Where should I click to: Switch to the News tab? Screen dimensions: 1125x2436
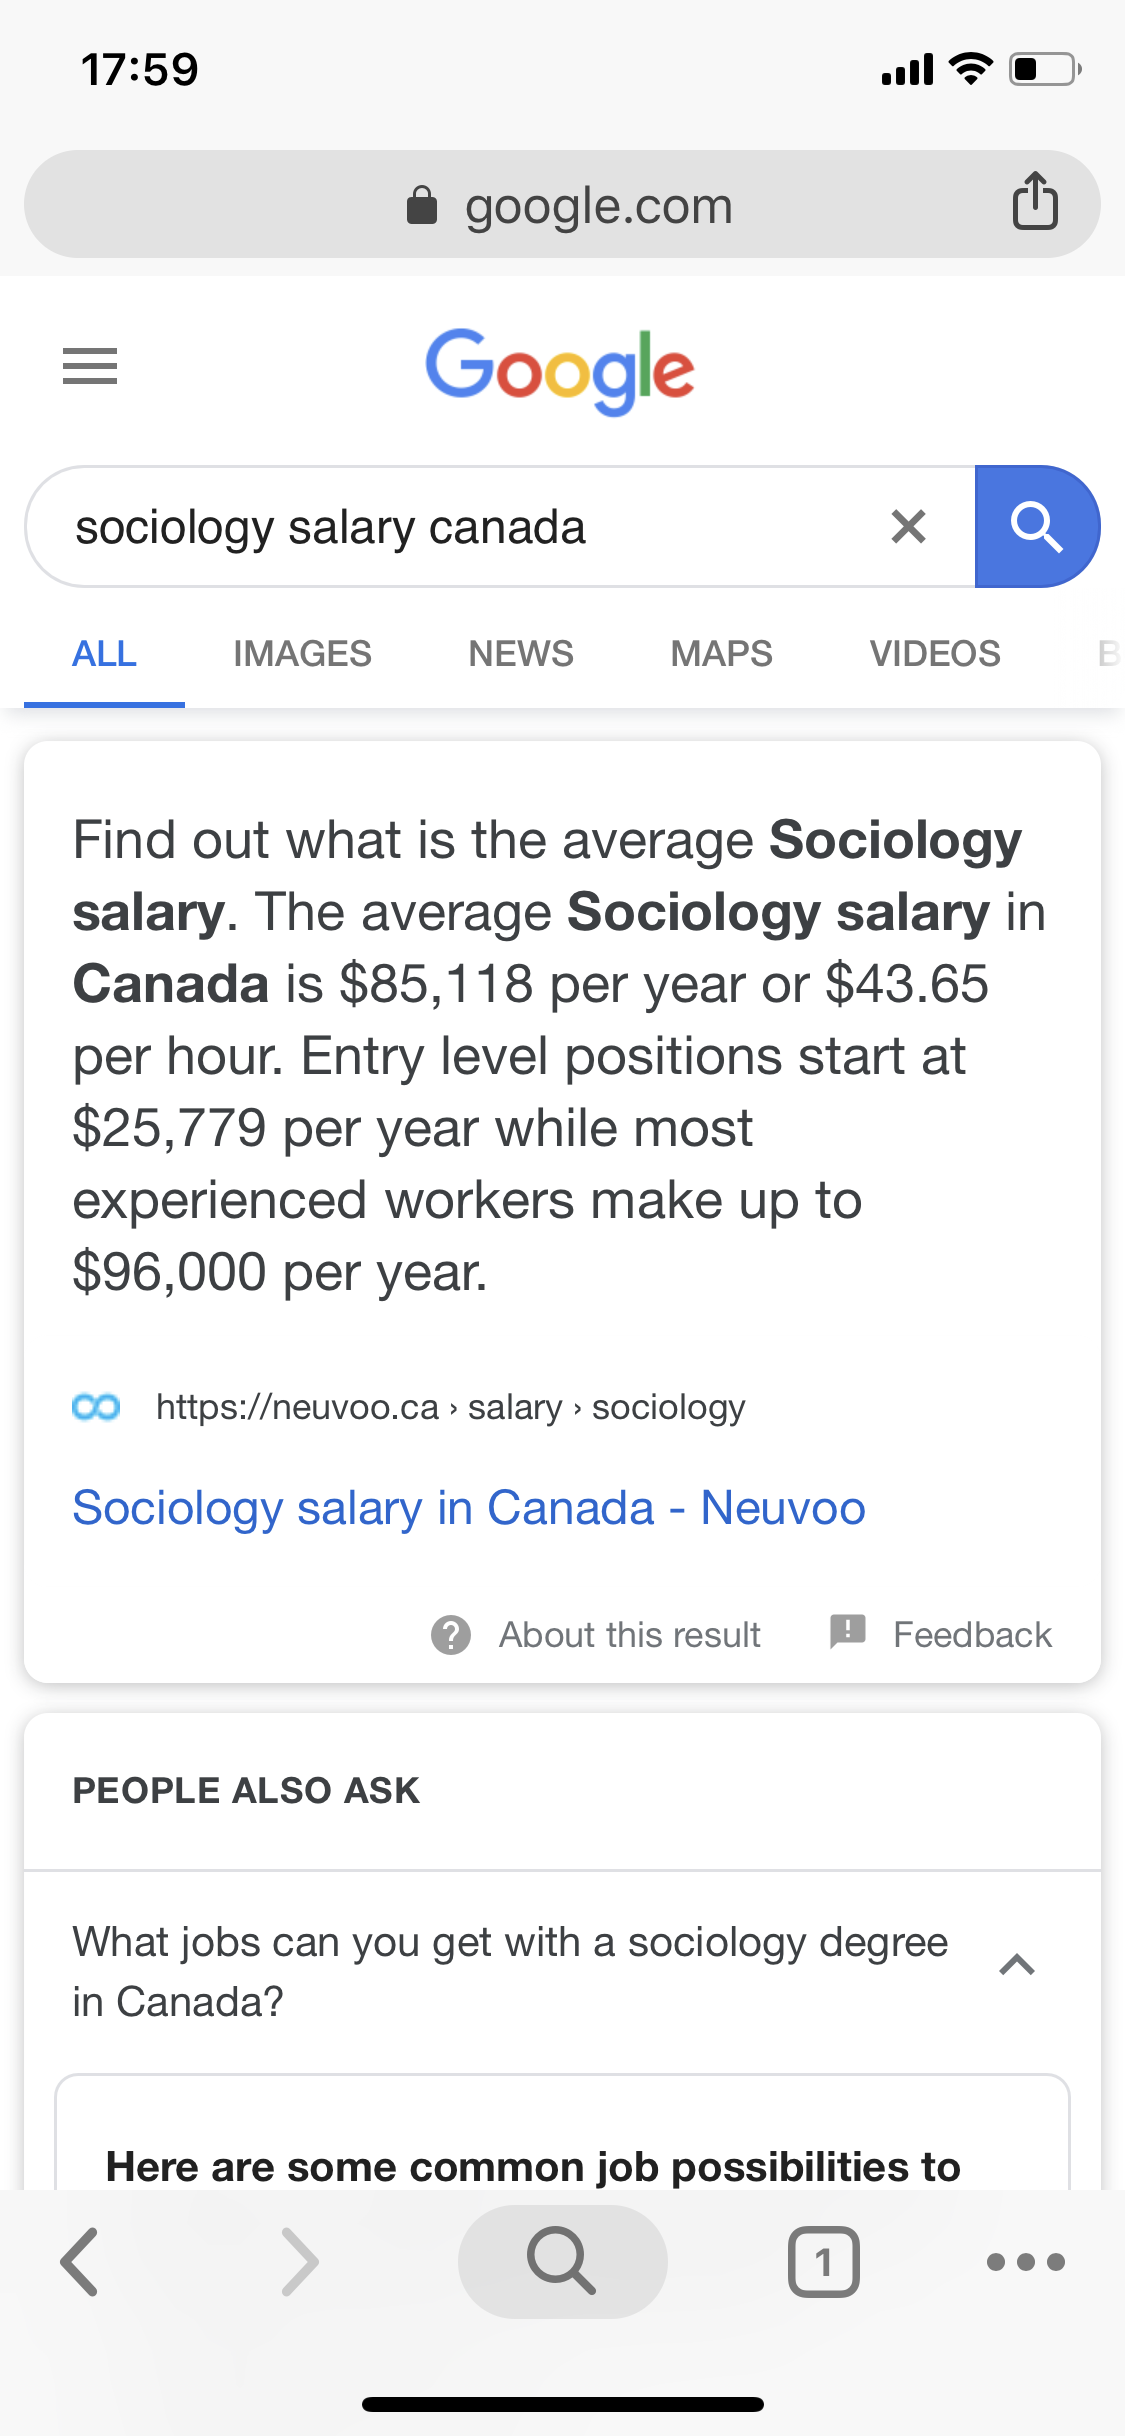(x=521, y=654)
